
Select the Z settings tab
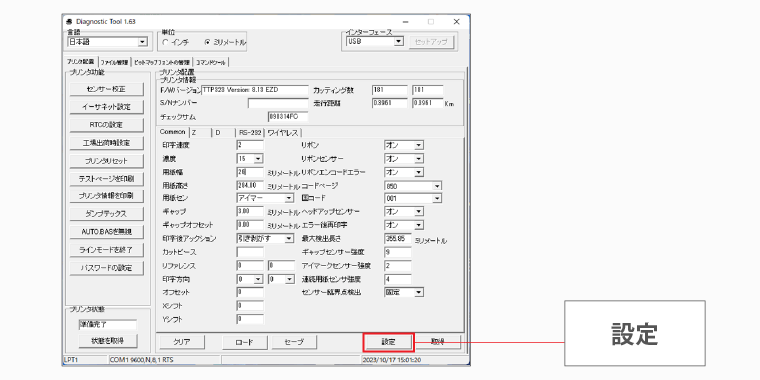coord(200,133)
